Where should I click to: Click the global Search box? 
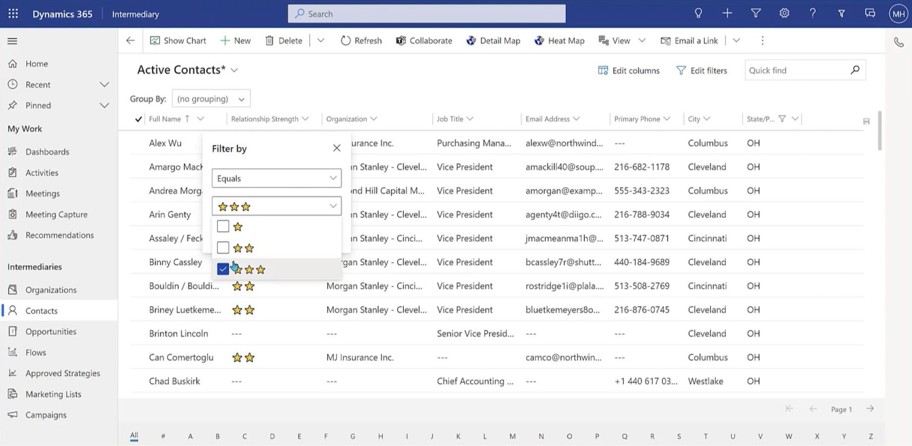click(426, 13)
